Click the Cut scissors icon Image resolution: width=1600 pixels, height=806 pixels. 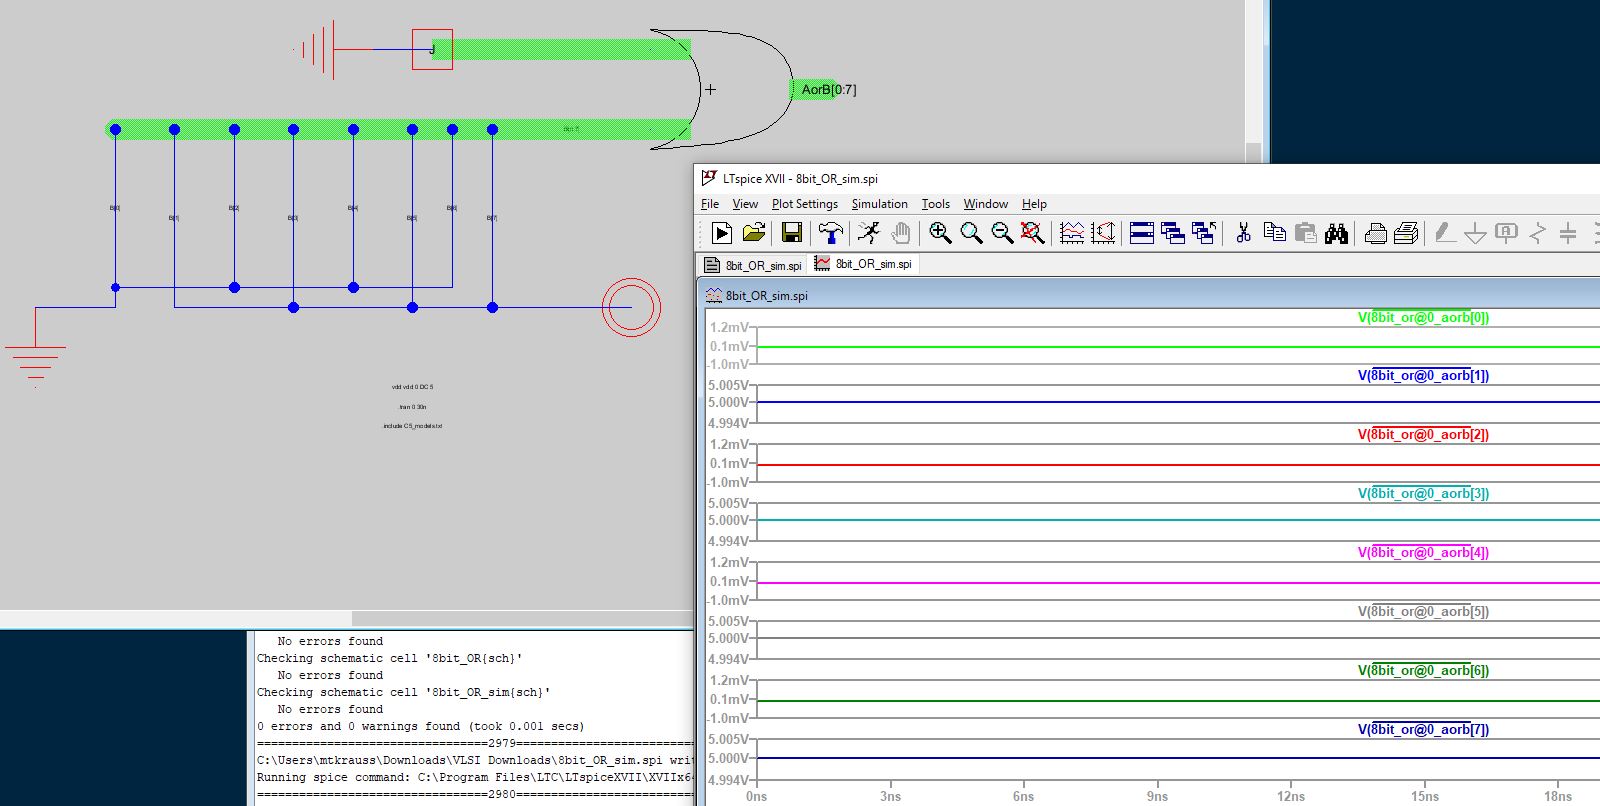coord(1243,233)
